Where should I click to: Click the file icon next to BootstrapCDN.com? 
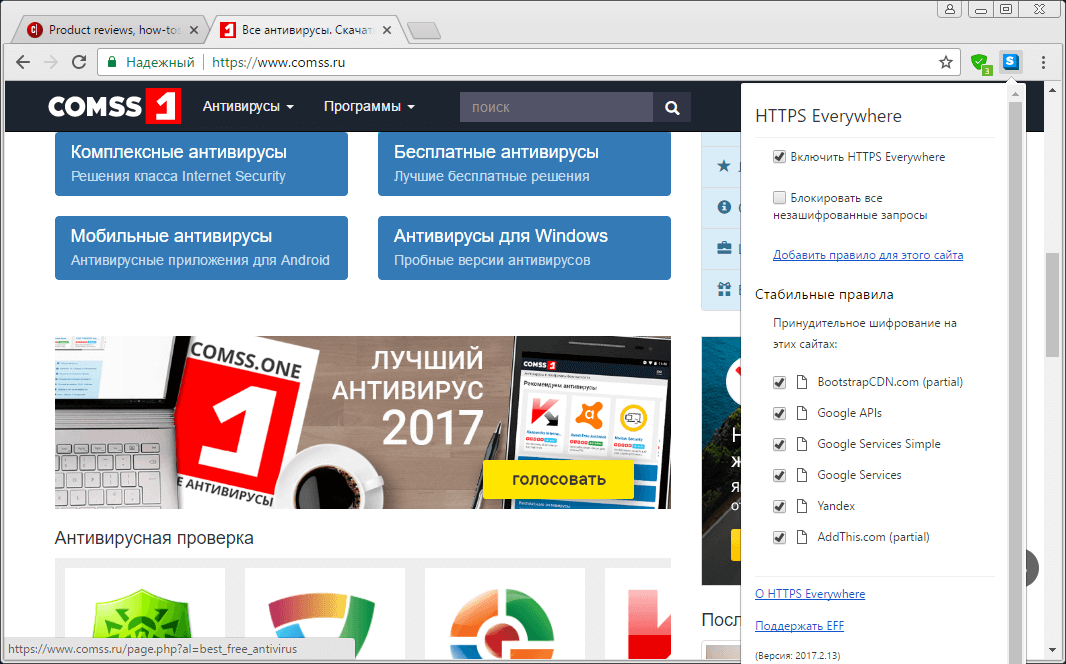(x=802, y=382)
